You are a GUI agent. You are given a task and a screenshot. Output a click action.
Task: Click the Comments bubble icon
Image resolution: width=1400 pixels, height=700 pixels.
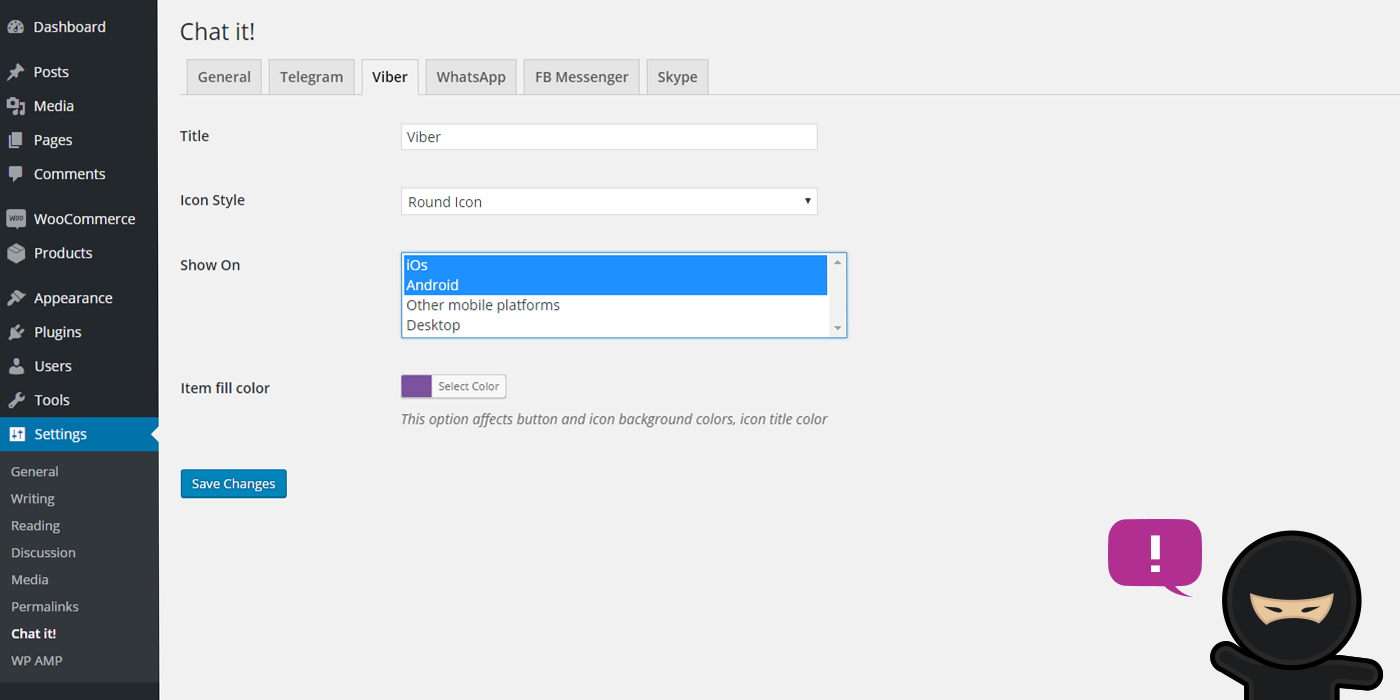[x=16, y=174]
